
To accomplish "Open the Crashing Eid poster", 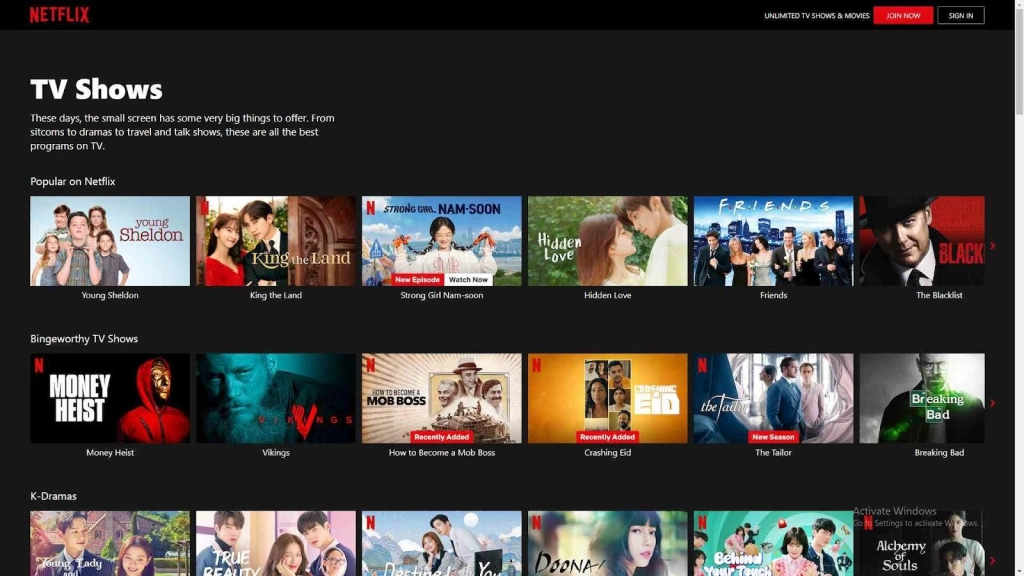I will (x=607, y=398).
